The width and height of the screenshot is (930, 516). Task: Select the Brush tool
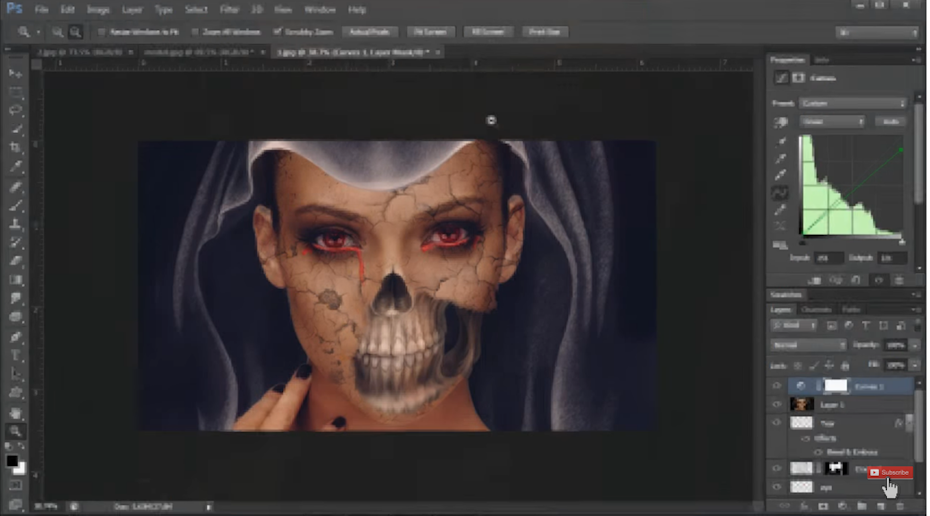click(15, 206)
